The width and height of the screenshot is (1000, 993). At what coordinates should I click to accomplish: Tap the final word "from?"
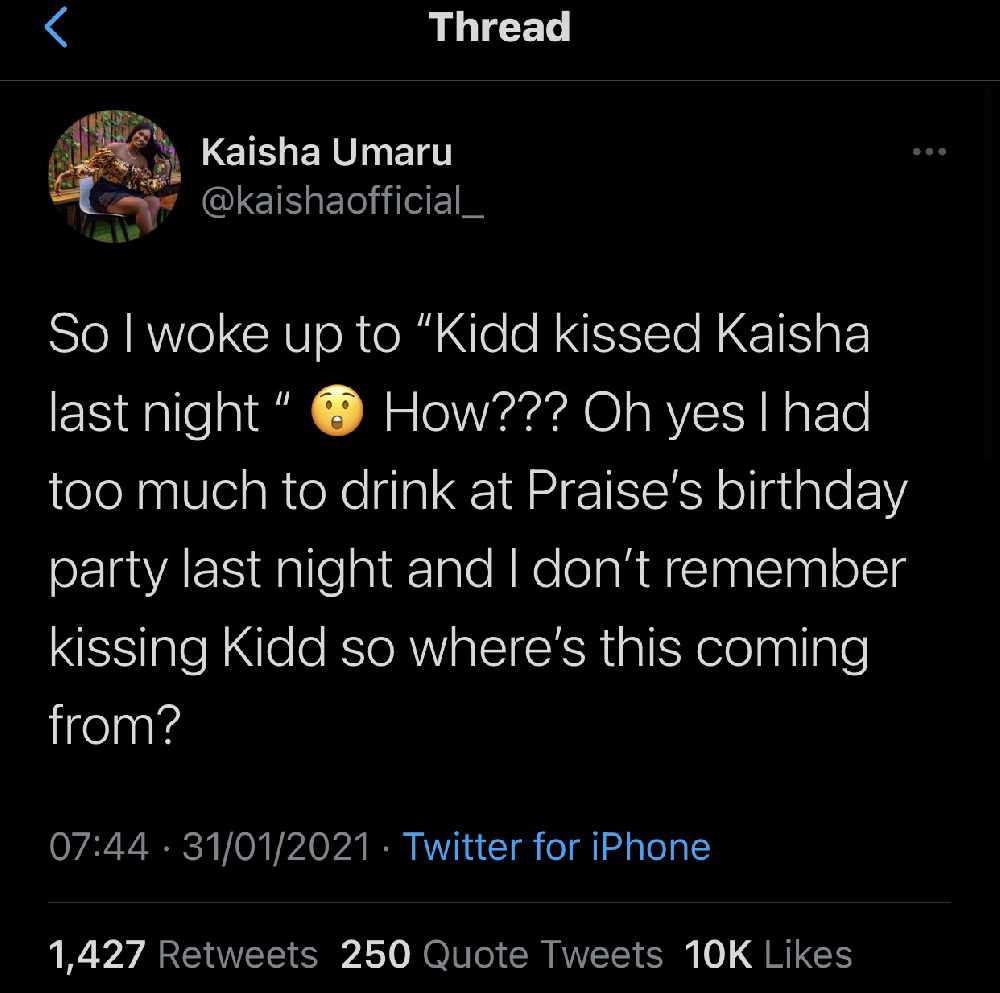(x=114, y=728)
